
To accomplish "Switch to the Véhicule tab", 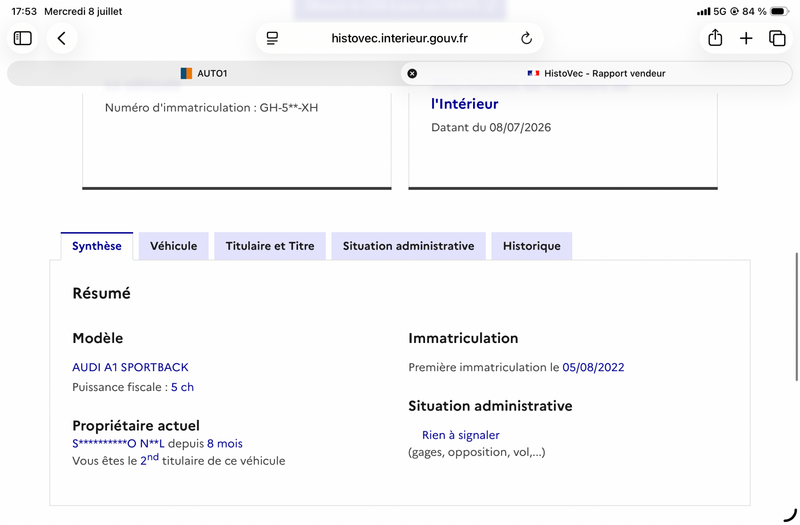I will coord(173,246).
